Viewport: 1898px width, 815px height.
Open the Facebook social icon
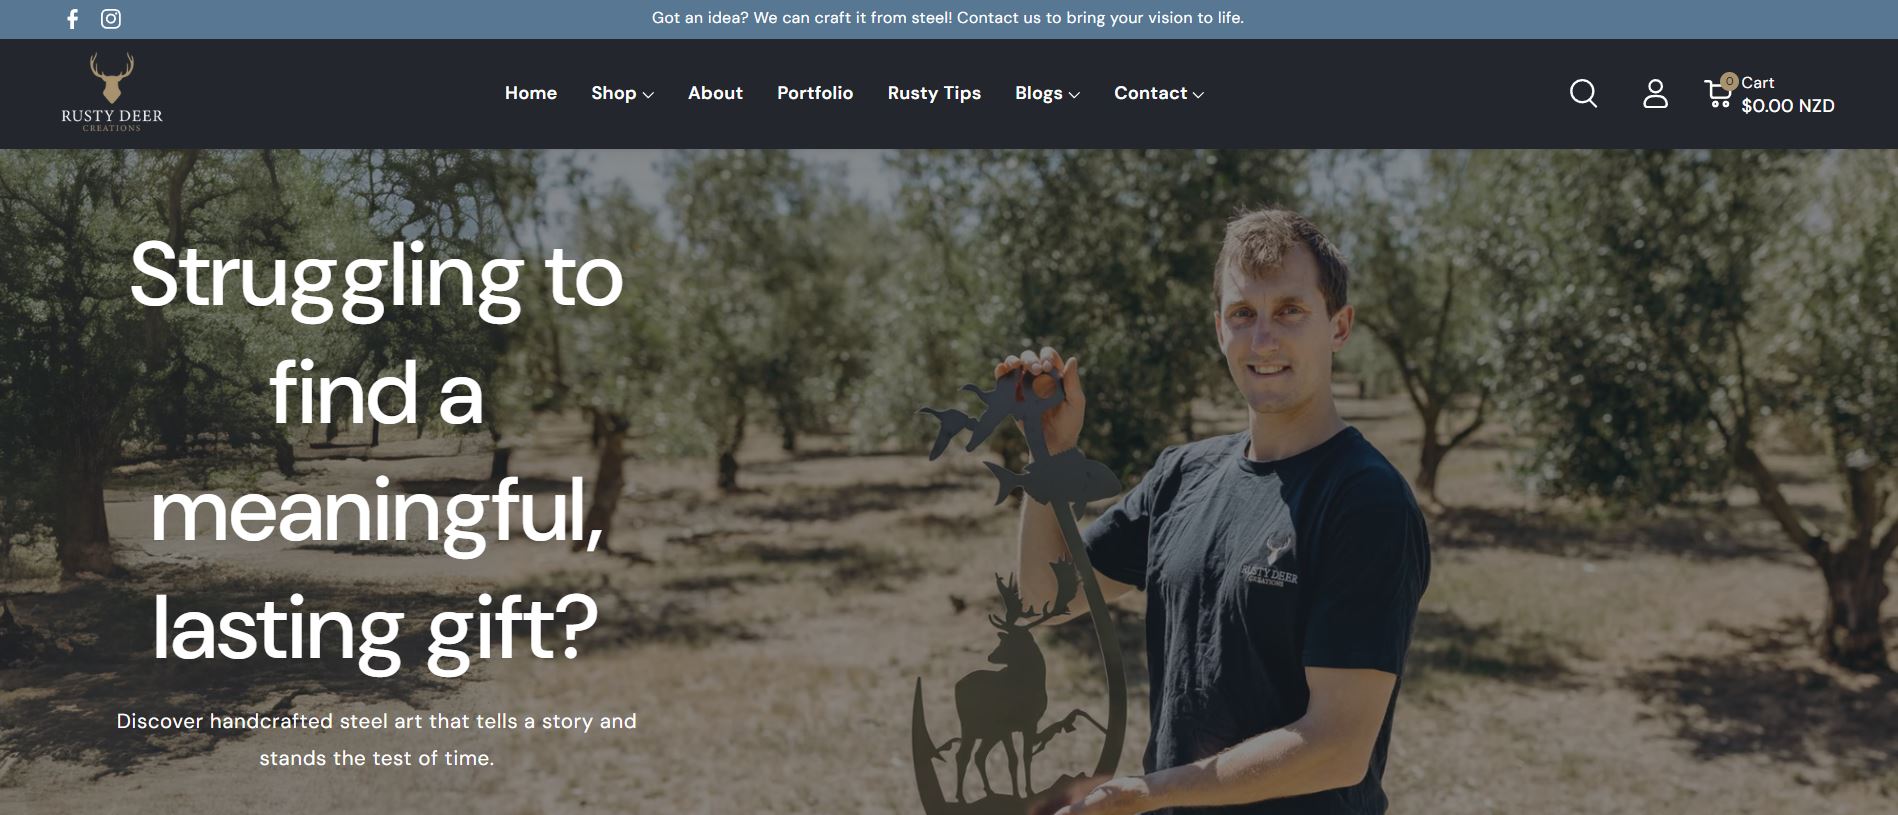[72, 19]
